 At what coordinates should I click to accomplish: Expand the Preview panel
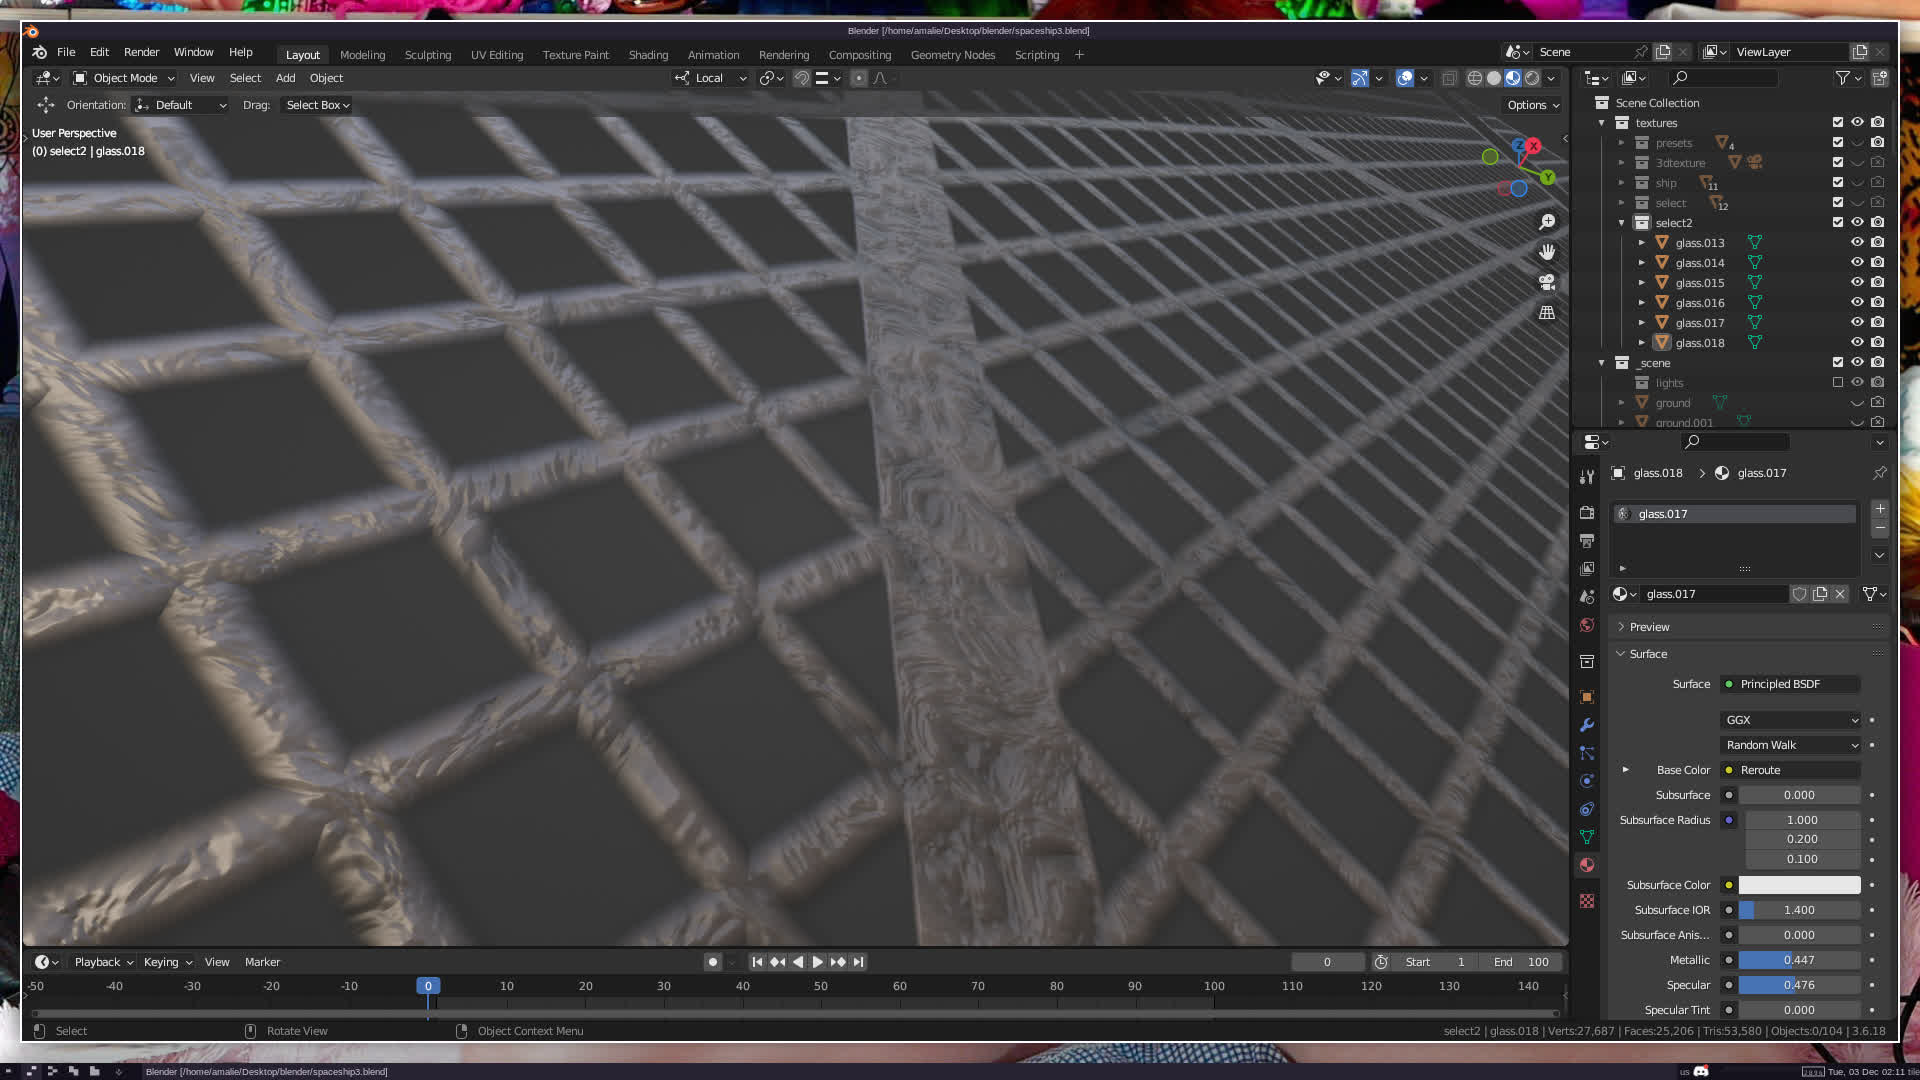pos(1649,627)
